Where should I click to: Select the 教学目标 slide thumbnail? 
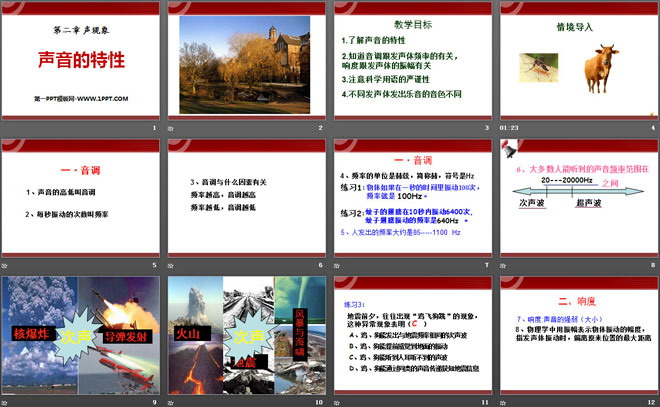pos(413,61)
